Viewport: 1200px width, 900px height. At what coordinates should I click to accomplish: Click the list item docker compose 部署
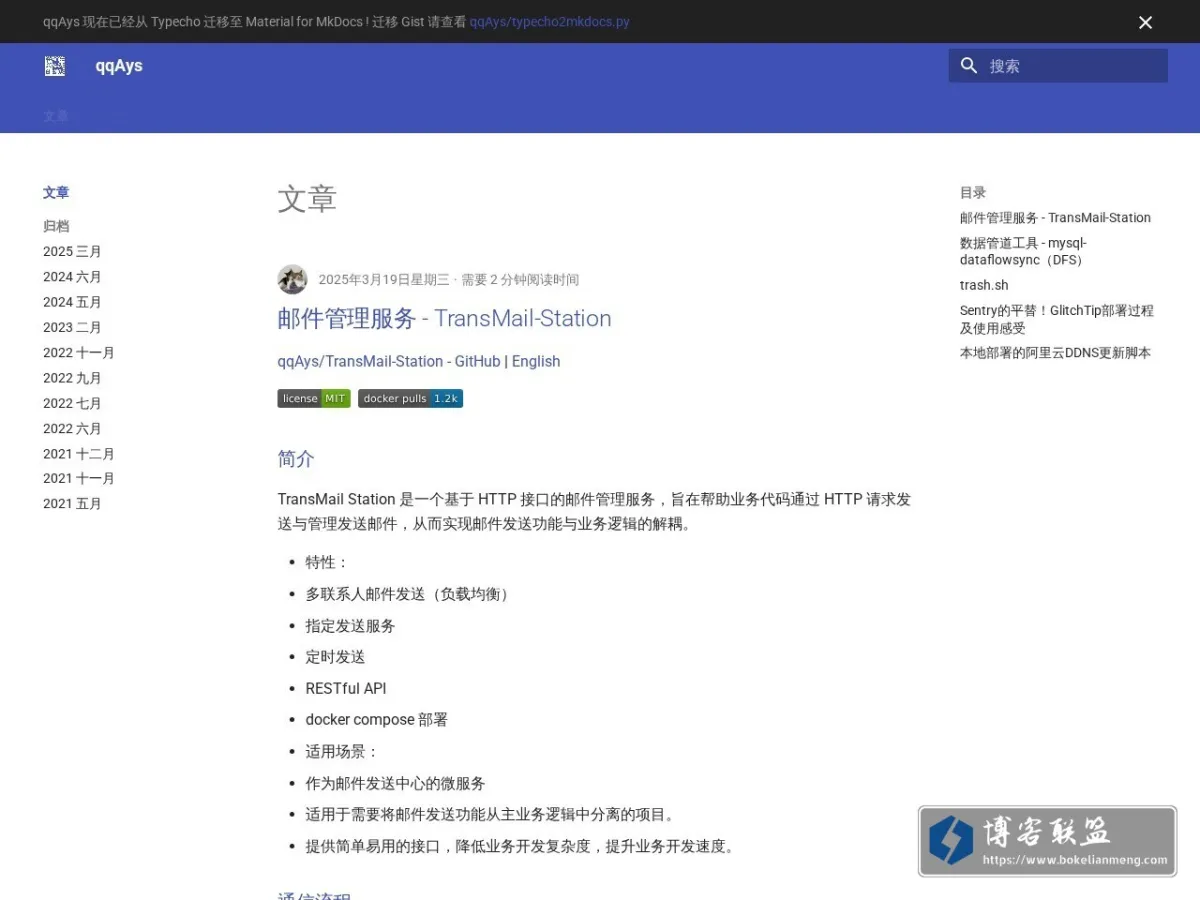[x=377, y=719]
